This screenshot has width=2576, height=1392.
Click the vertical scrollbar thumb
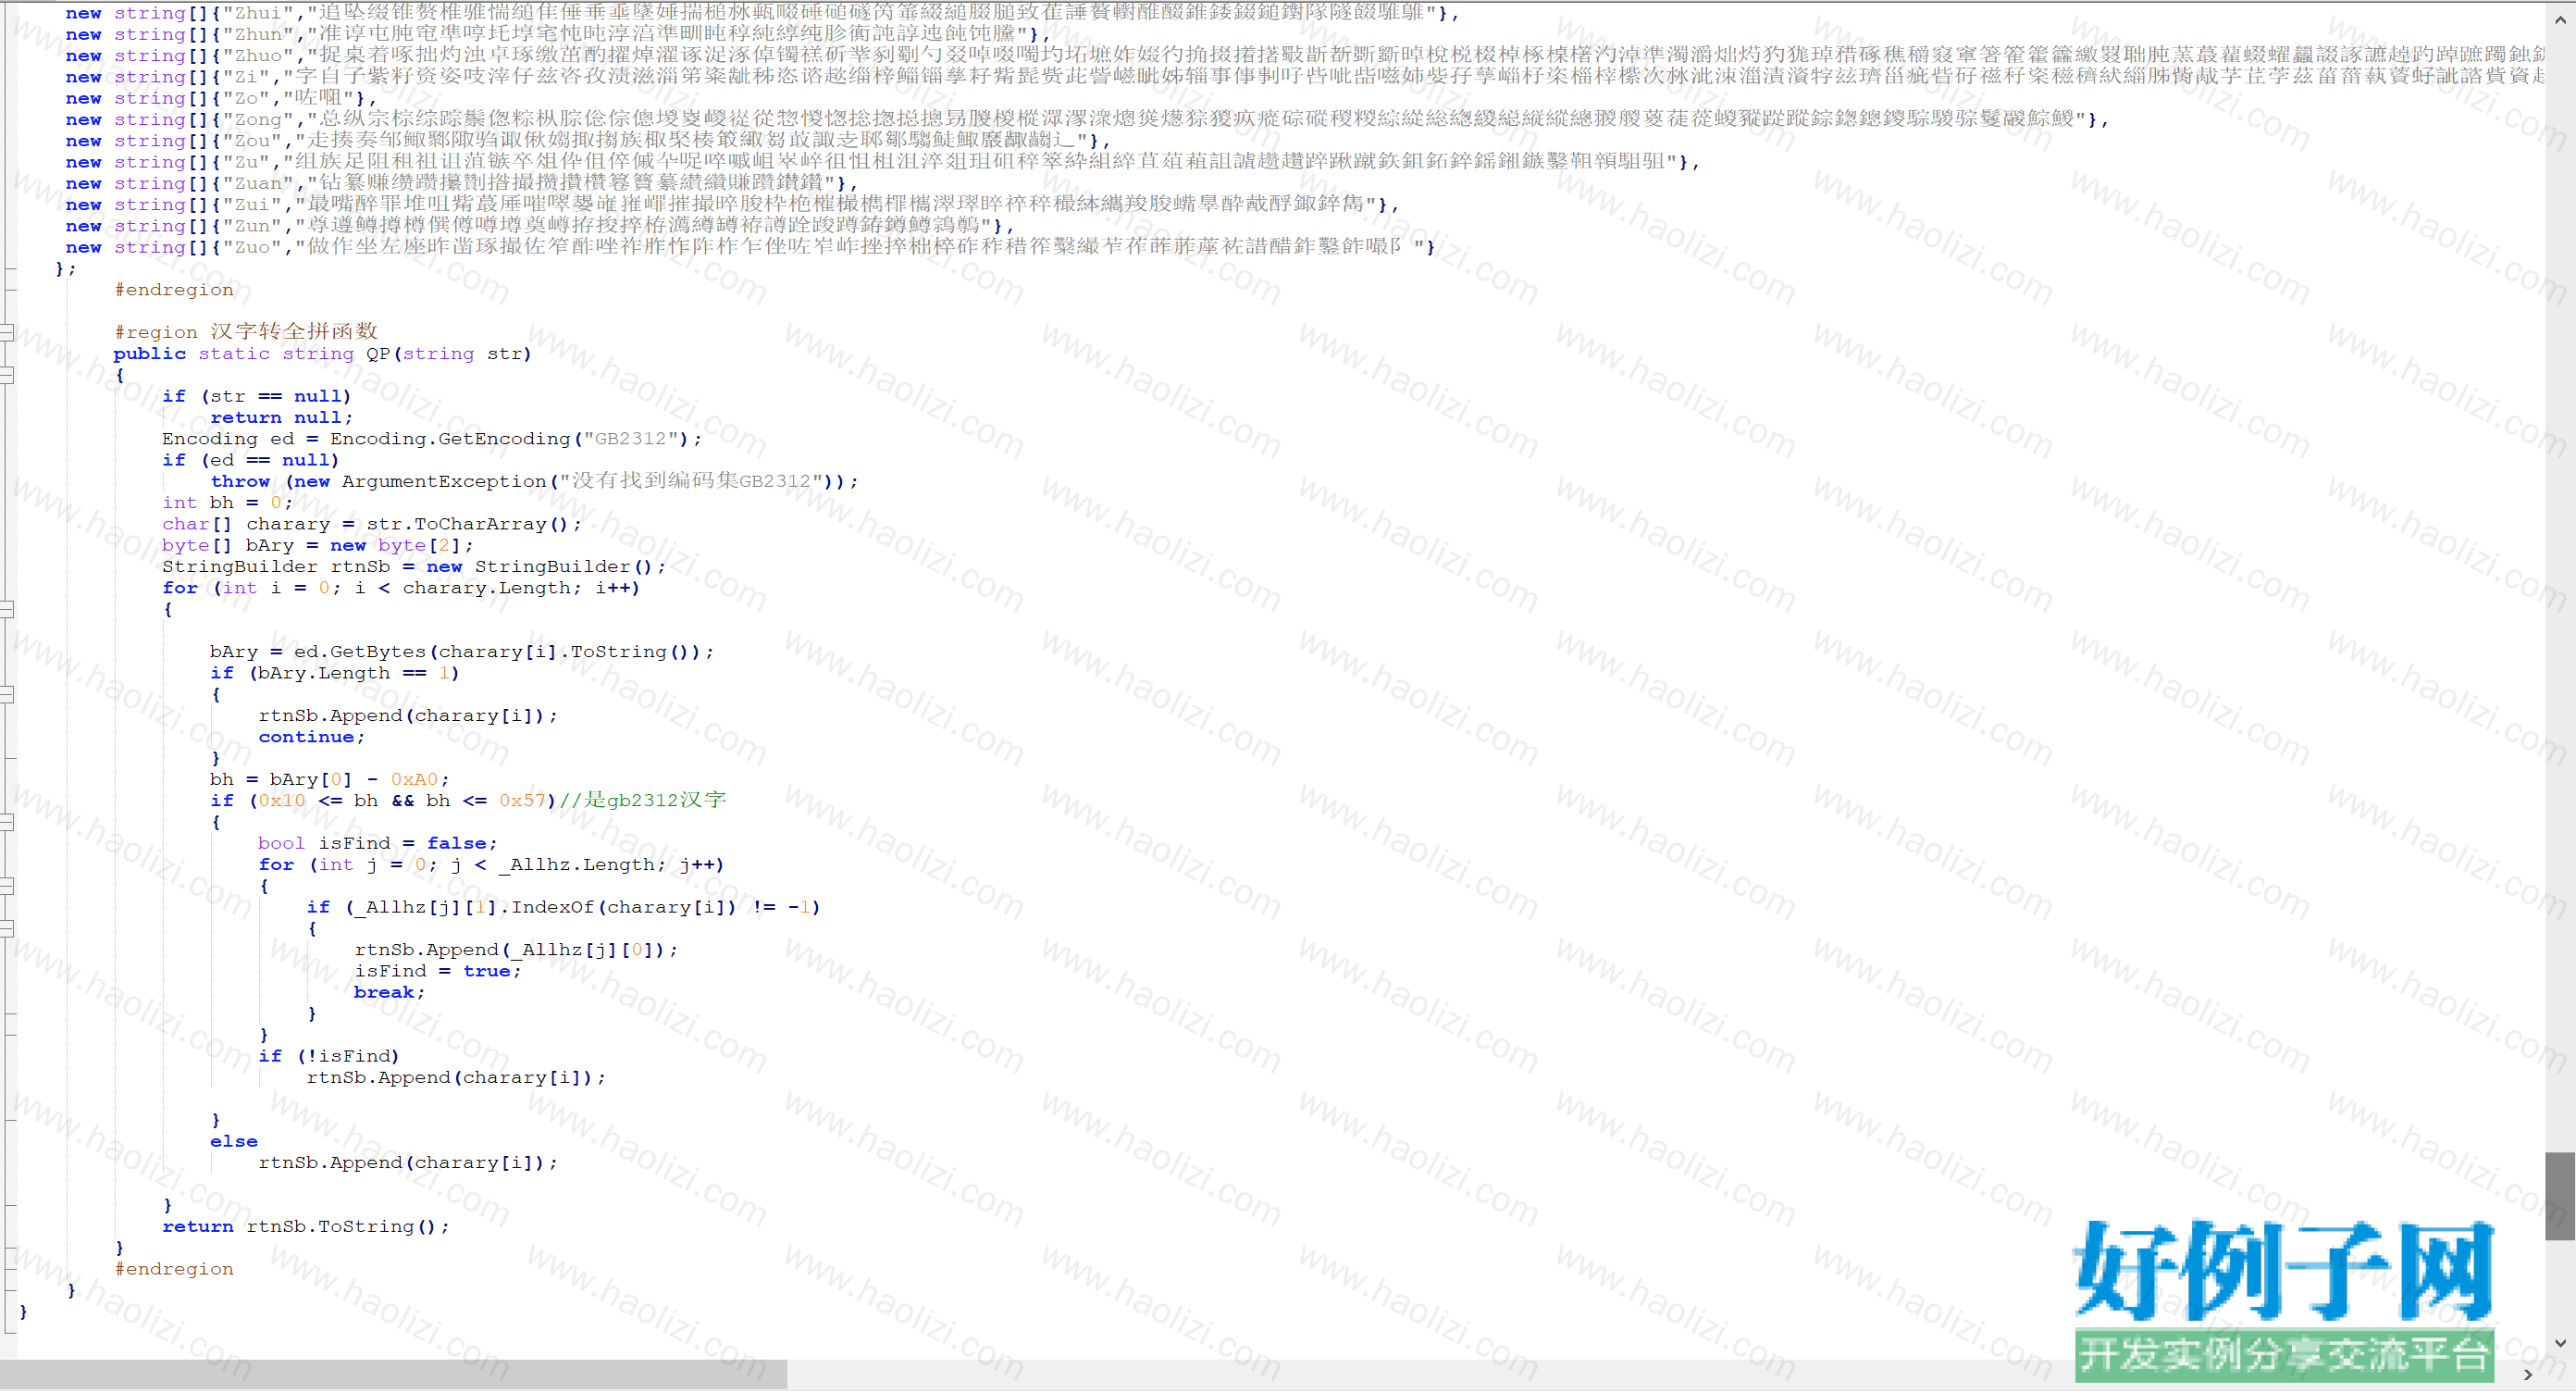pos(2559,1196)
